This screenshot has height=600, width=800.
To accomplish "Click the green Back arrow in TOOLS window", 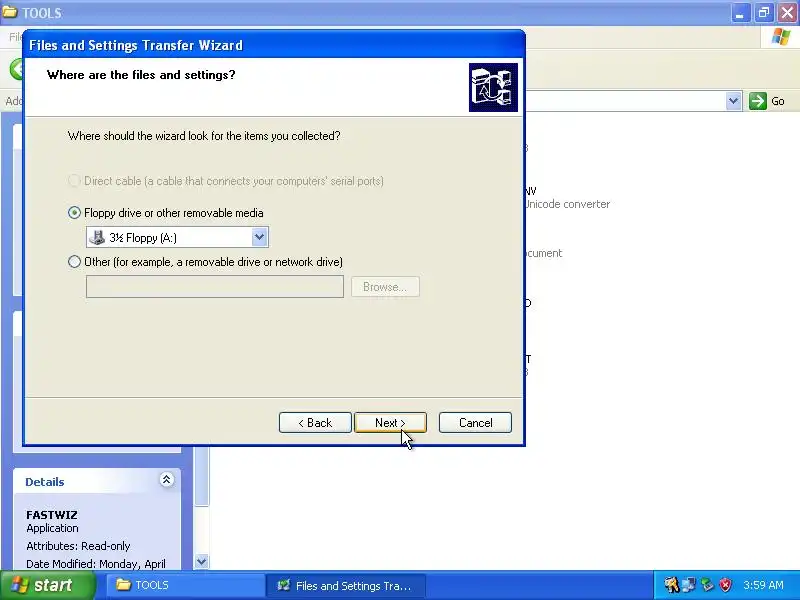I will click(x=17, y=69).
